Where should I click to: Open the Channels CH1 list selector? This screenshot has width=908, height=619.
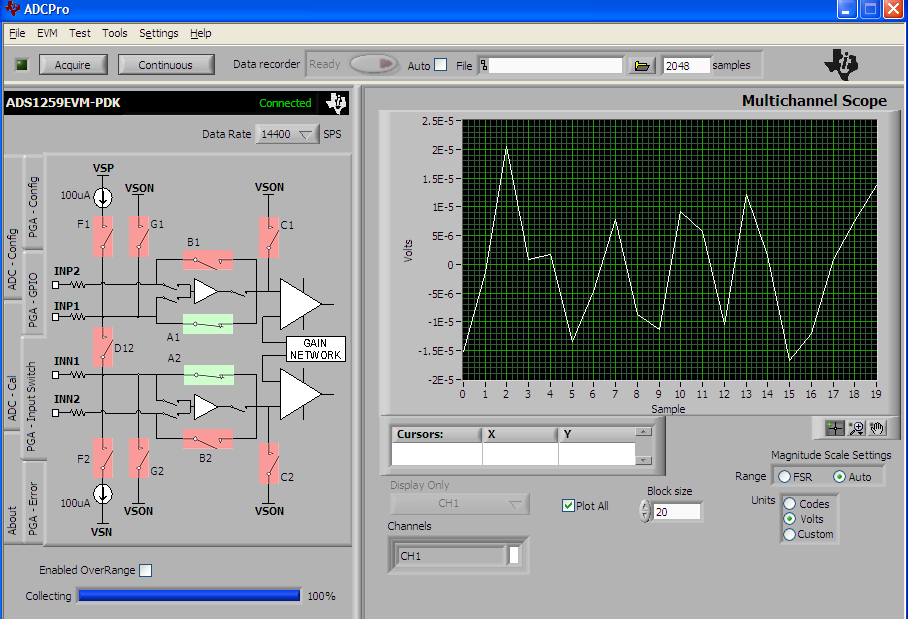(x=458, y=555)
